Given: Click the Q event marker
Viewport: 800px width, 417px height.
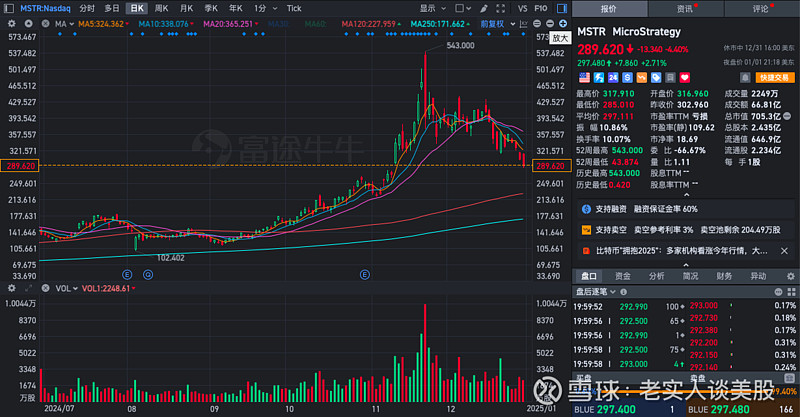Looking at the screenshot, I should coord(148,275).
